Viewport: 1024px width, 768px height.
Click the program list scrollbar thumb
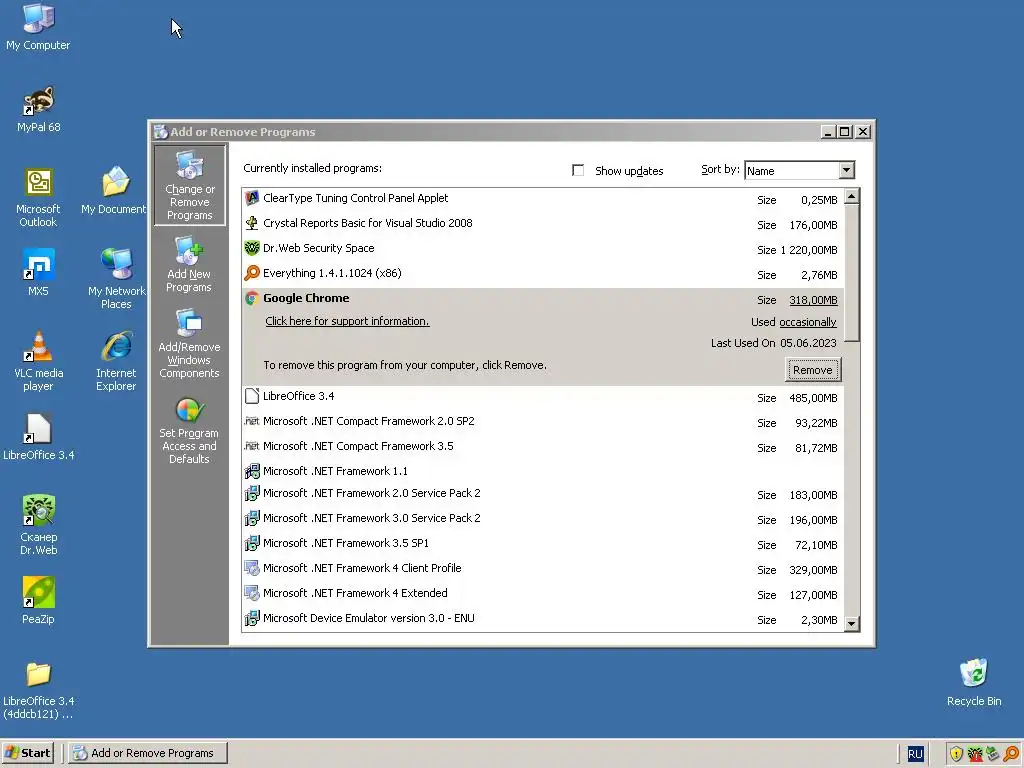pos(852,273)
